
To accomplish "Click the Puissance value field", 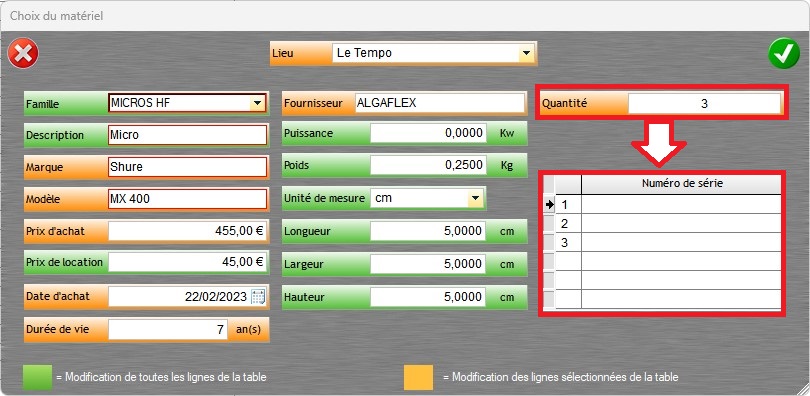I will (428, 133).
